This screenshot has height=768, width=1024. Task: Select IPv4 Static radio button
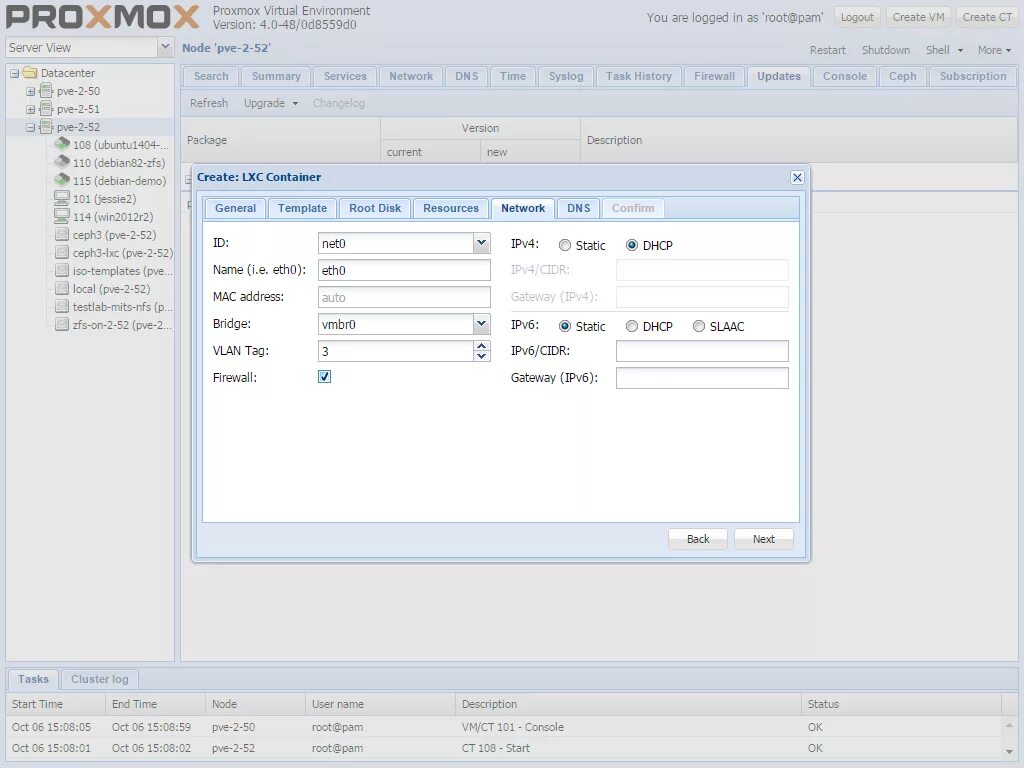[564, 246]
